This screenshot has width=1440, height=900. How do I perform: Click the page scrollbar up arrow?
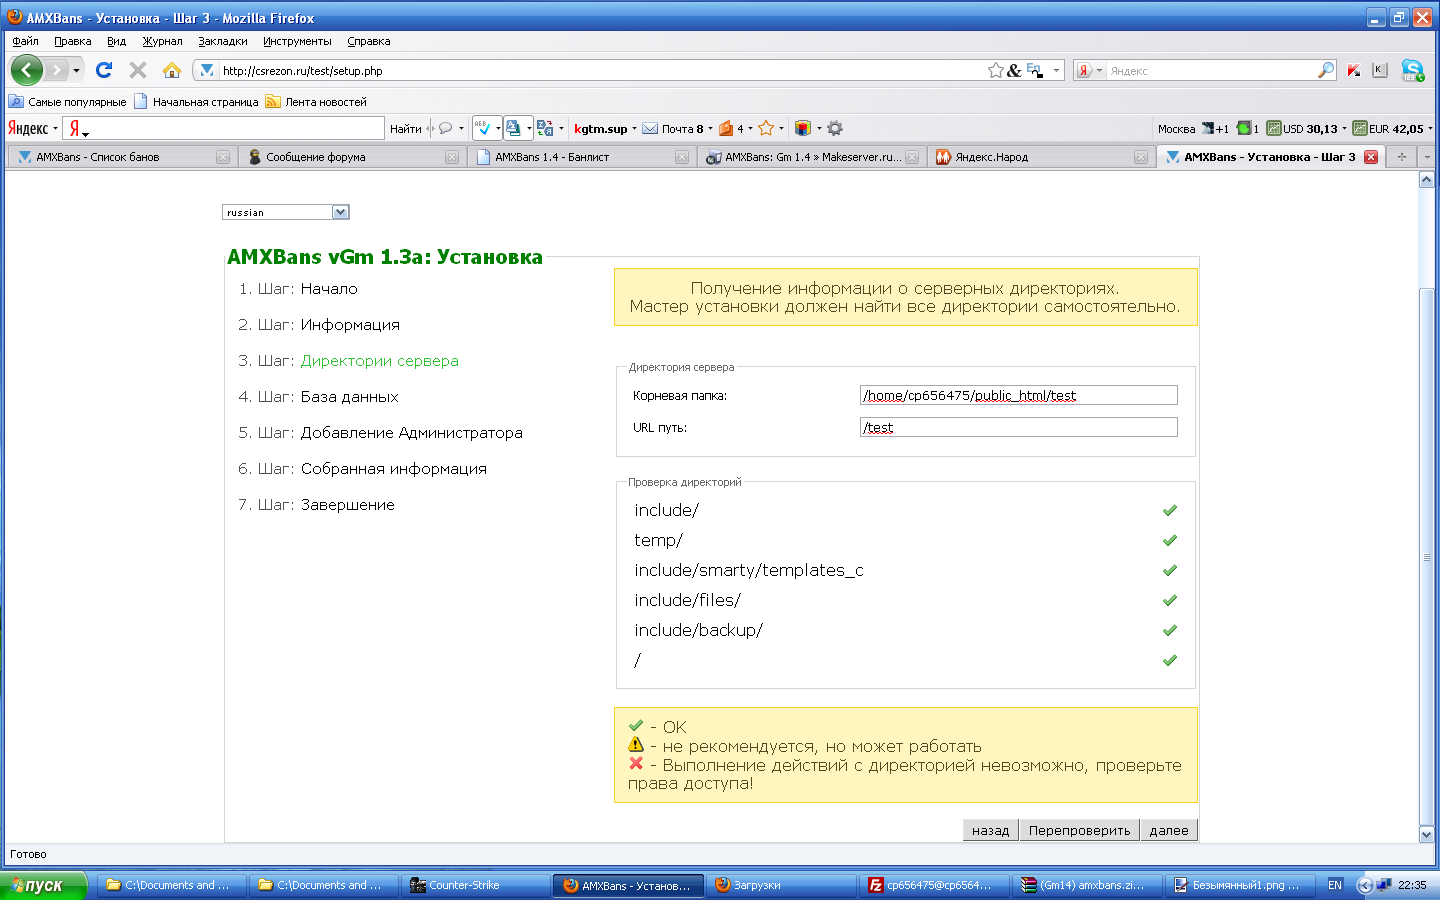click(x=1427, y=179)
